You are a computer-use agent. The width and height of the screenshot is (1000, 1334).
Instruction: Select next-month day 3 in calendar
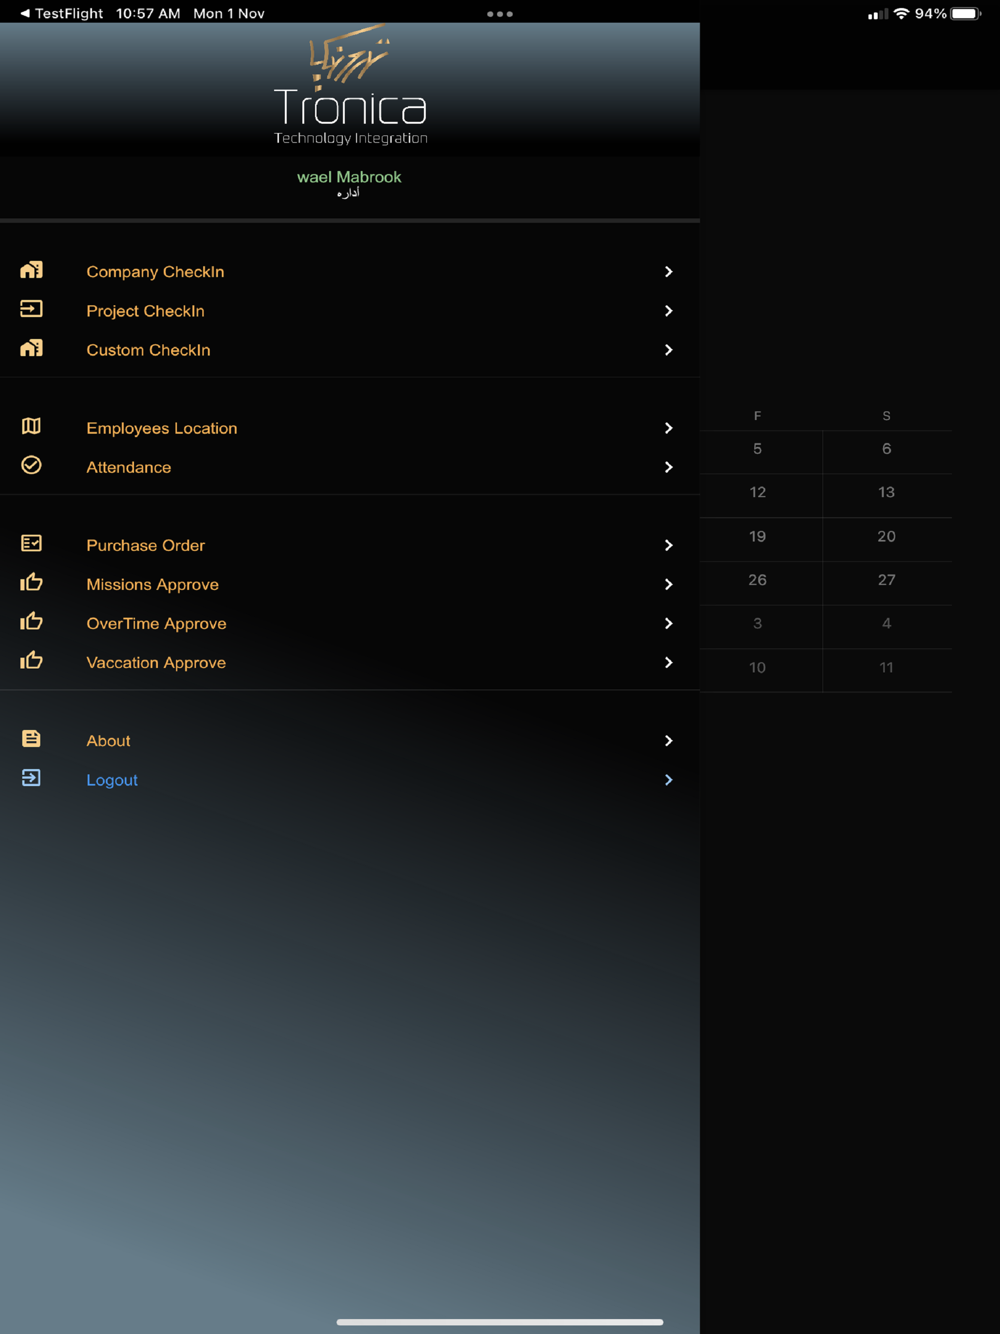[758, 623]
